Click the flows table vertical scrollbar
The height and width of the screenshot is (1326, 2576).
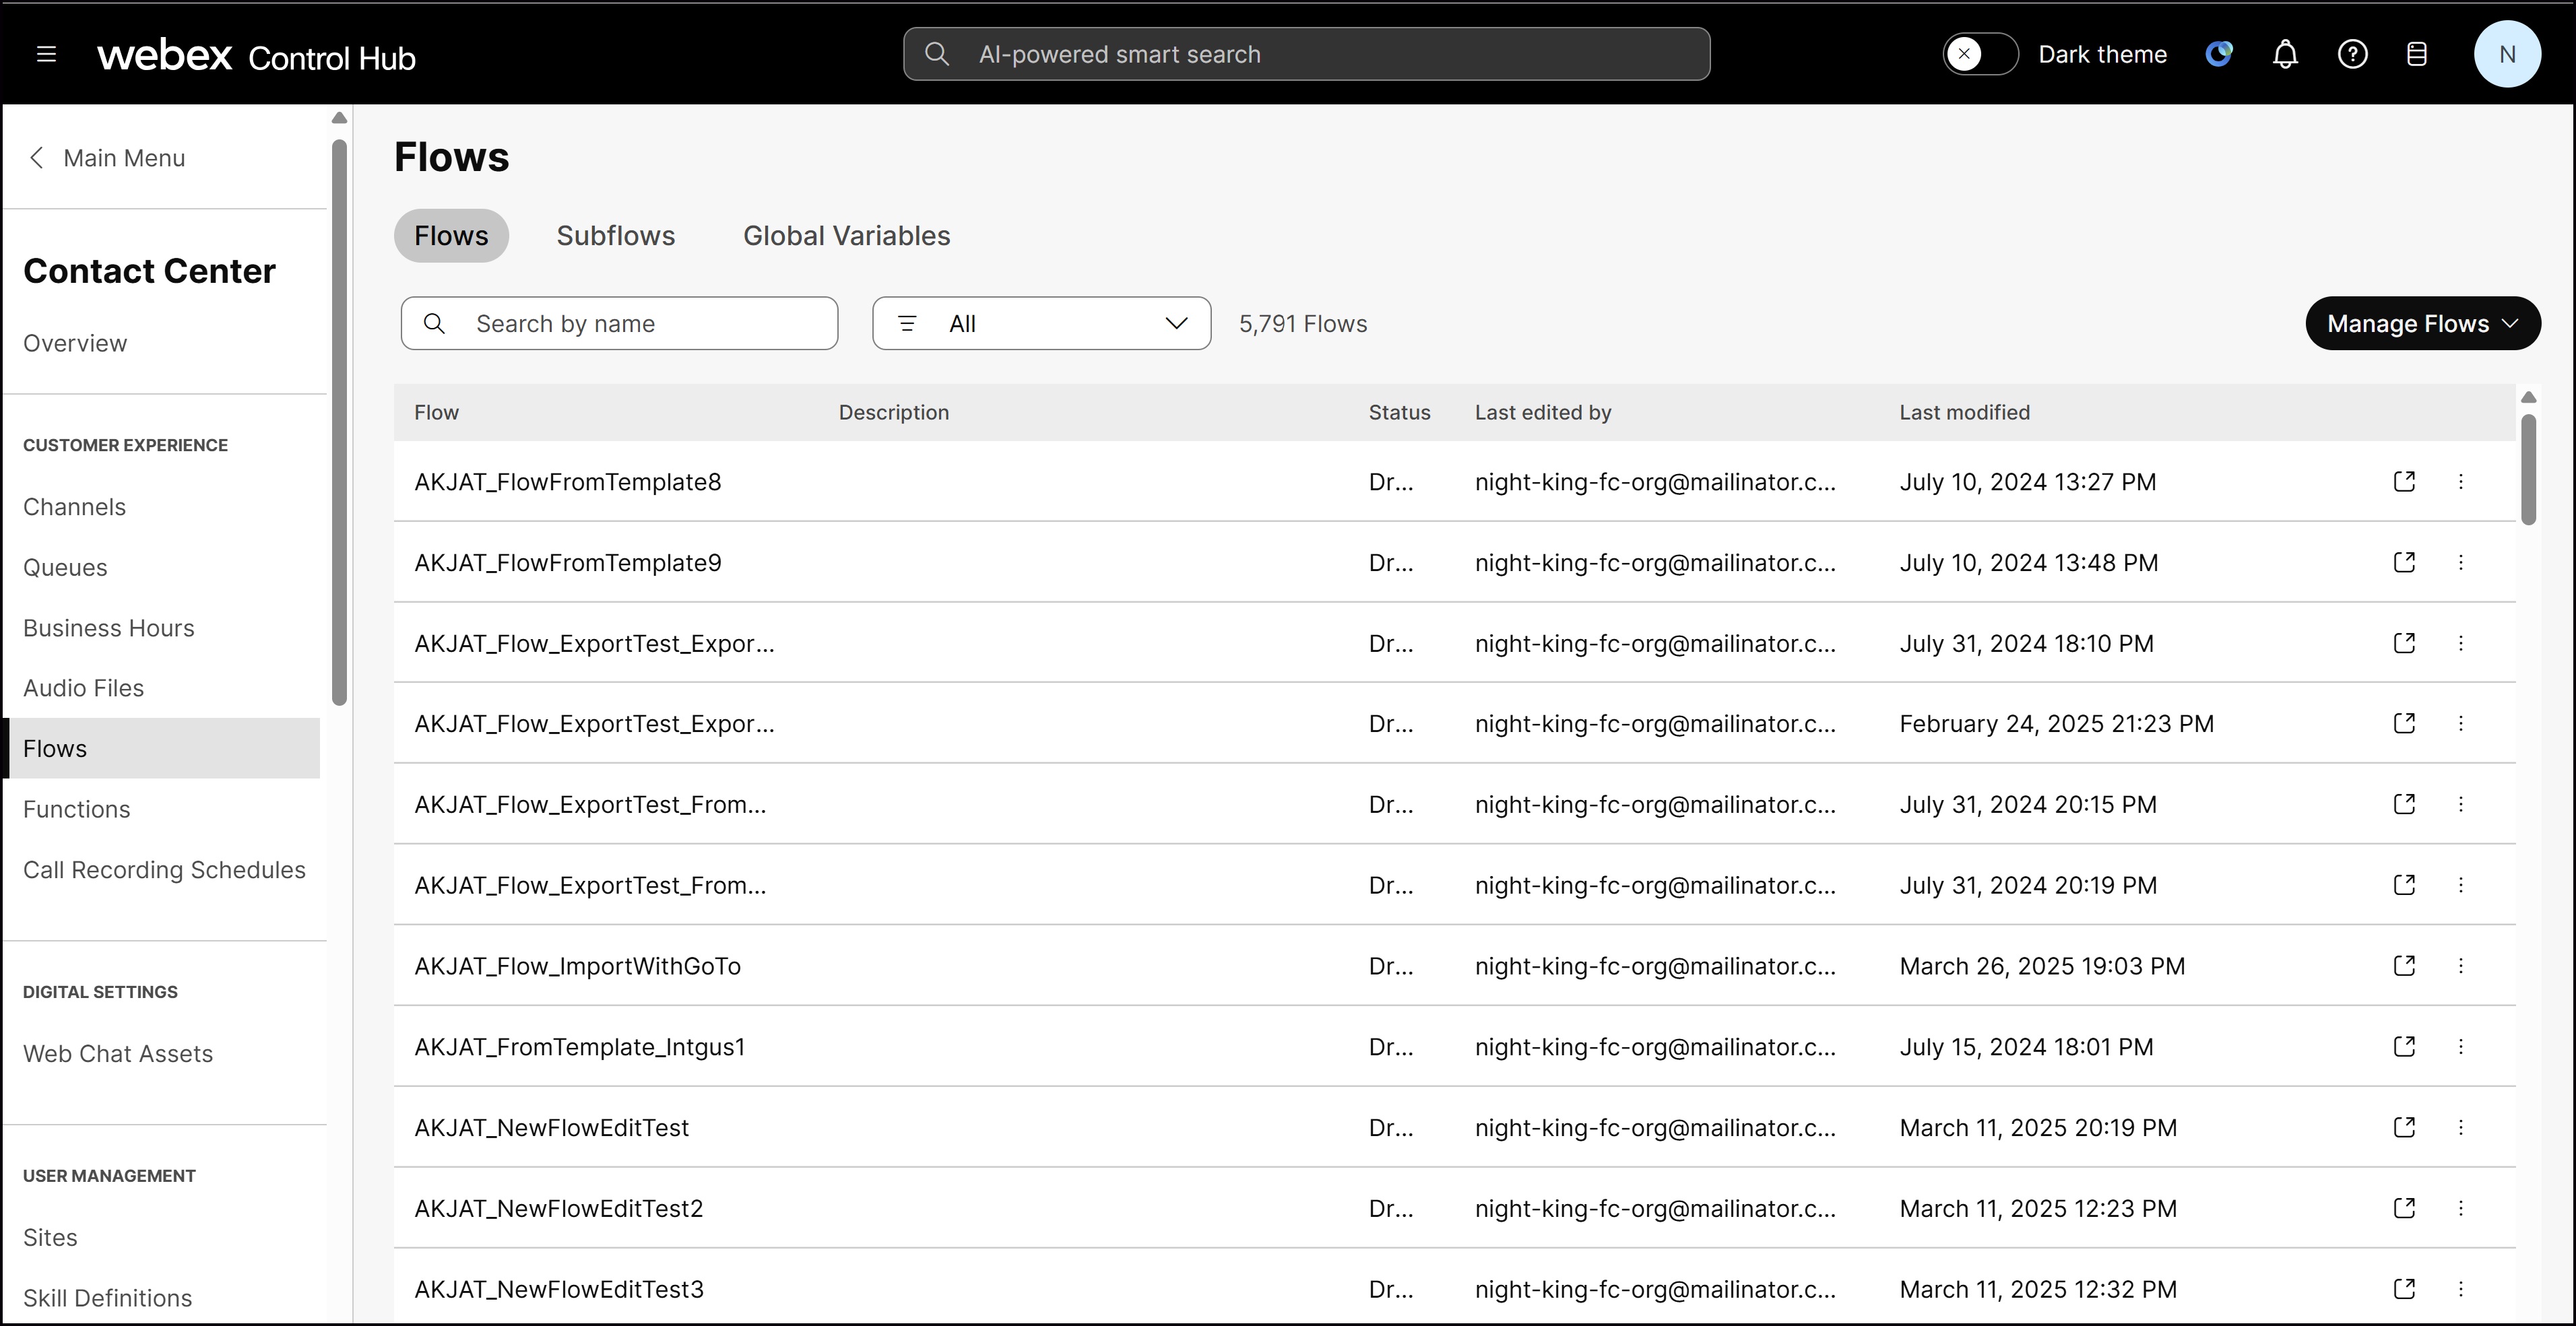tap(2529, 470)
